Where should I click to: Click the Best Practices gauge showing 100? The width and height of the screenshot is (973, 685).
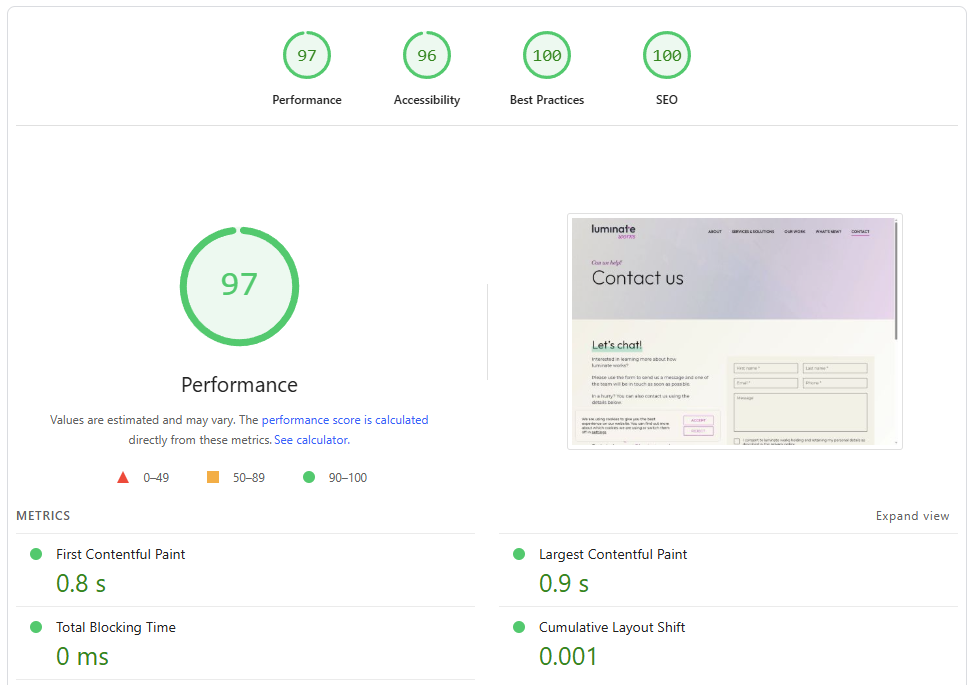click(x=547, y=55)
